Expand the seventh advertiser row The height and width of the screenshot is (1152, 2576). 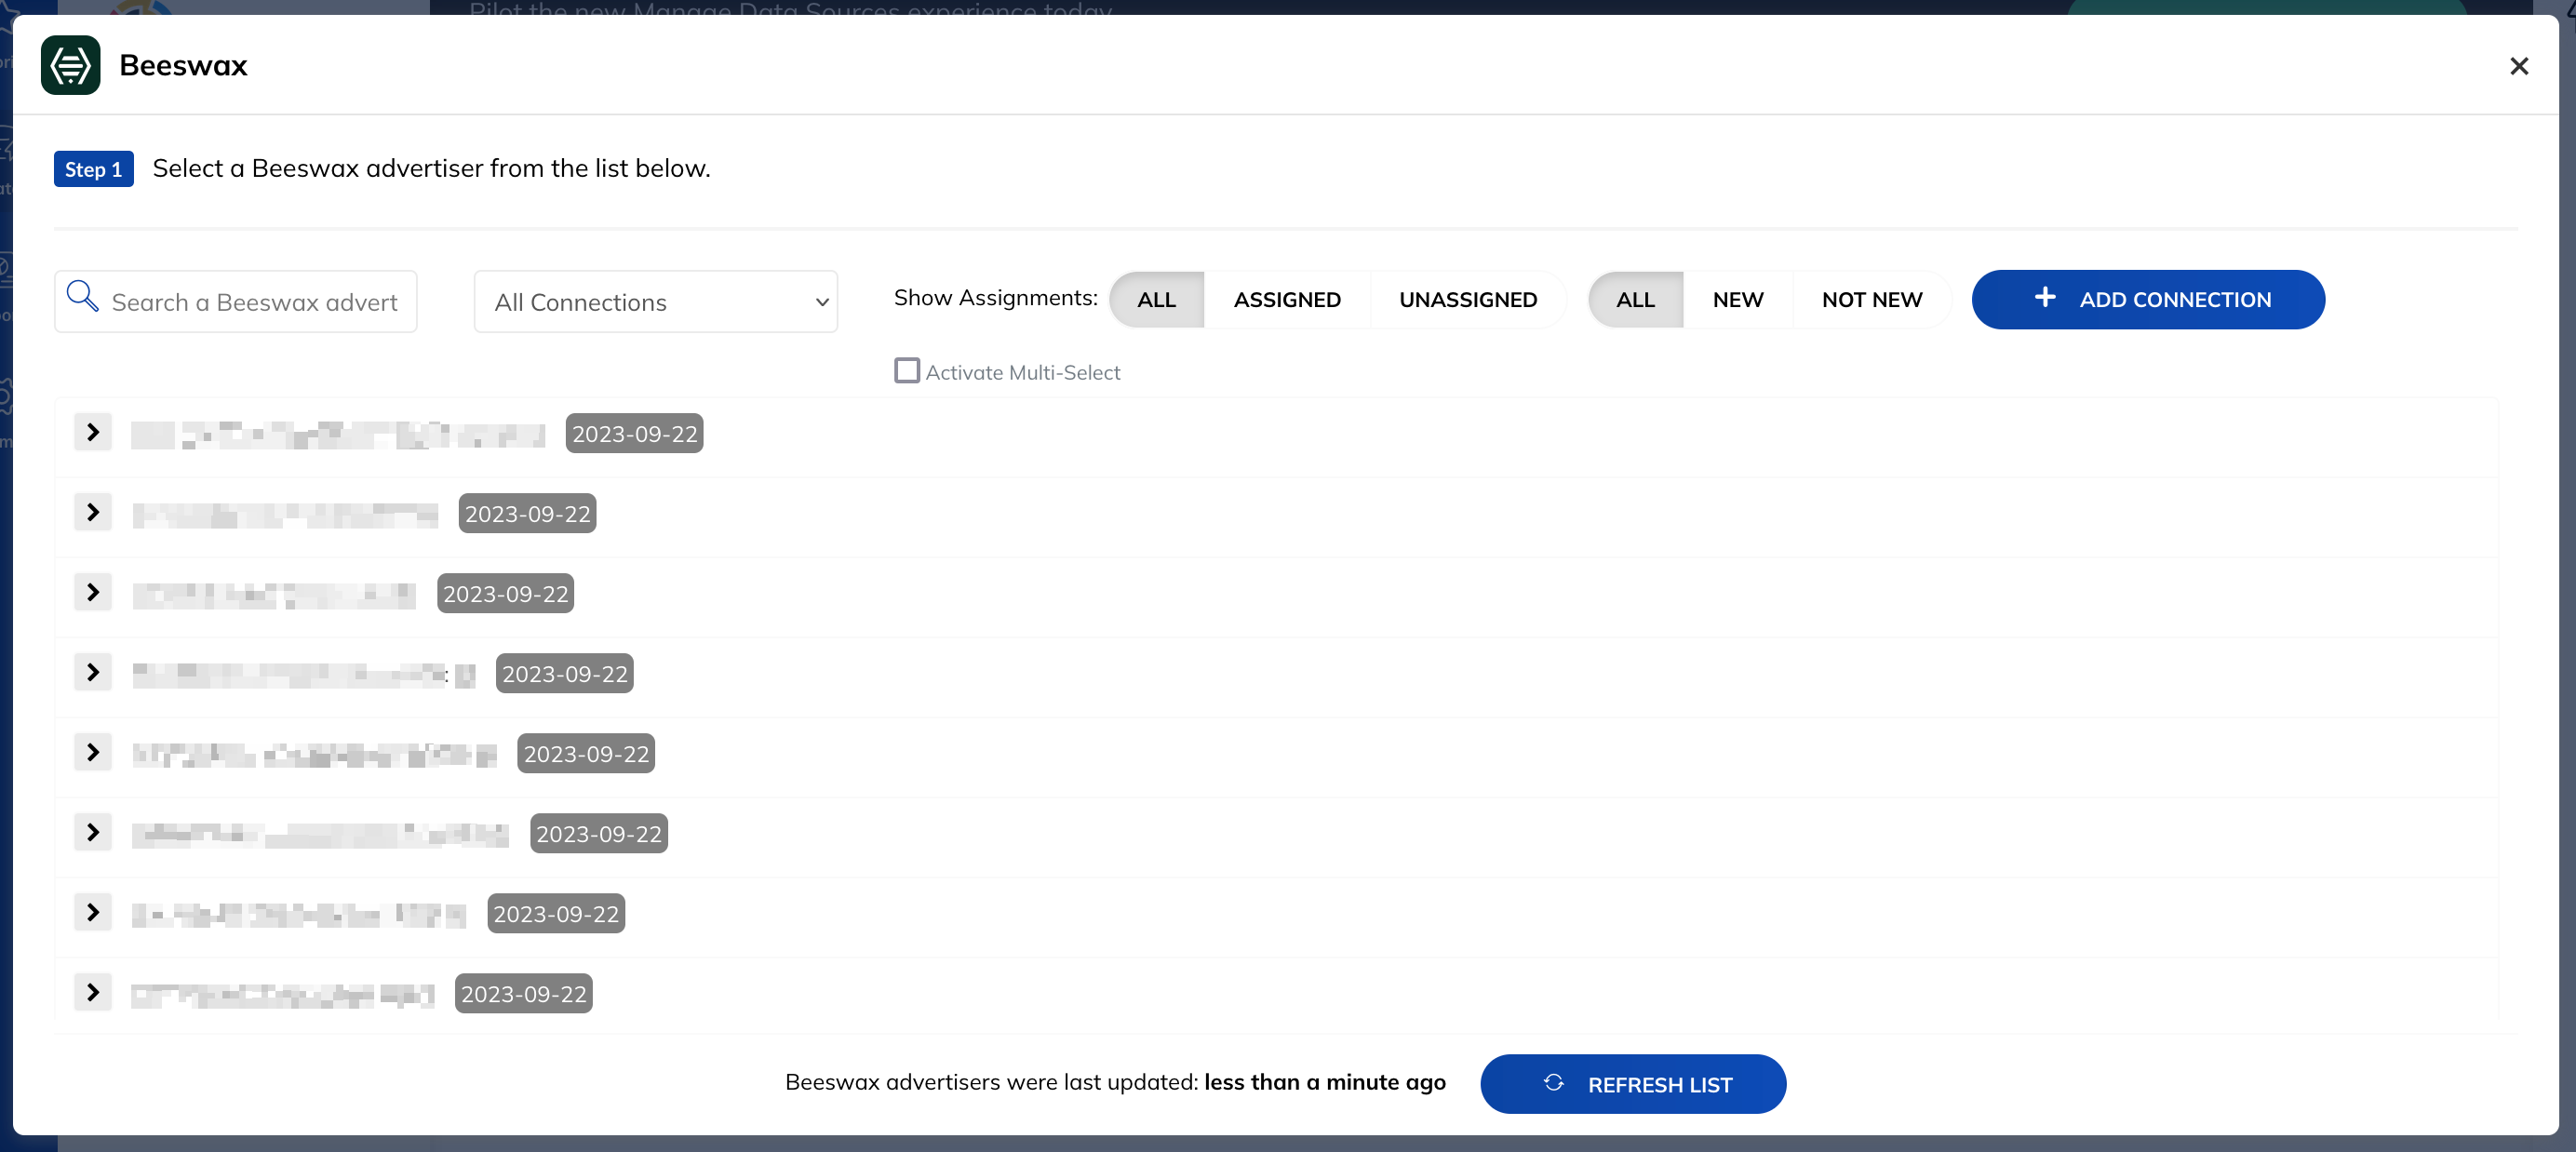click(93, 912)
